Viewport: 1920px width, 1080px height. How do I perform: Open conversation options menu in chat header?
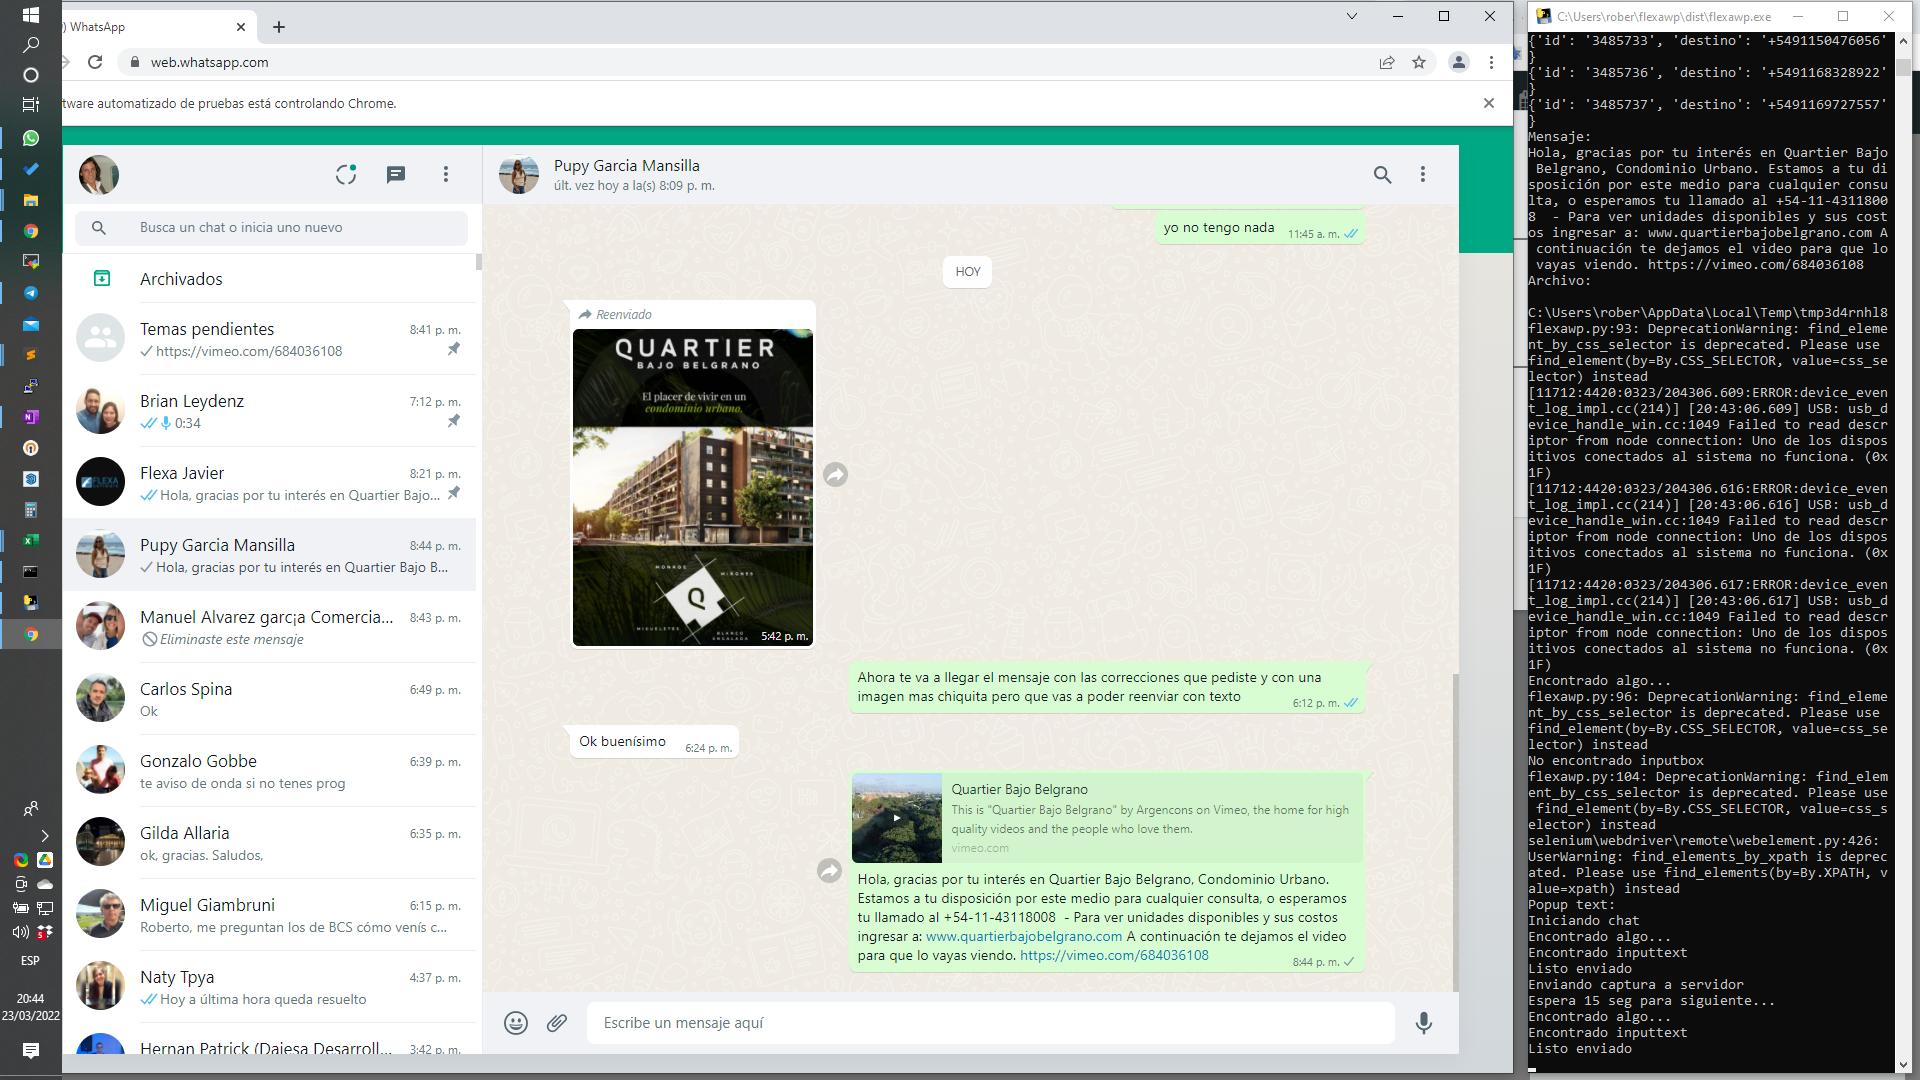pyautogui.click(x=1423, y=174)
